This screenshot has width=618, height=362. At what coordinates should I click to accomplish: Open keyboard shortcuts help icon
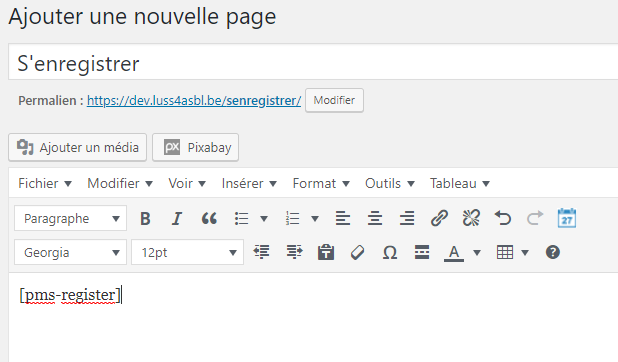click(553, 252)
